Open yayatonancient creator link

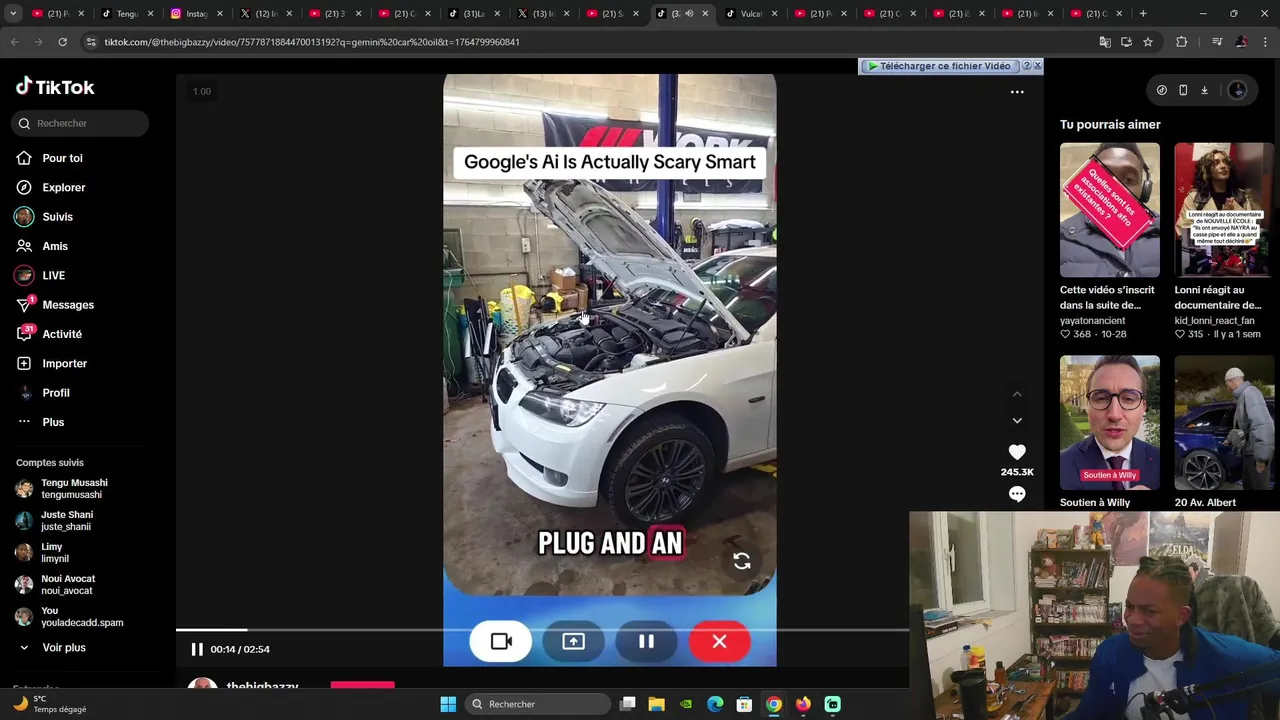tap(1092, 321)
